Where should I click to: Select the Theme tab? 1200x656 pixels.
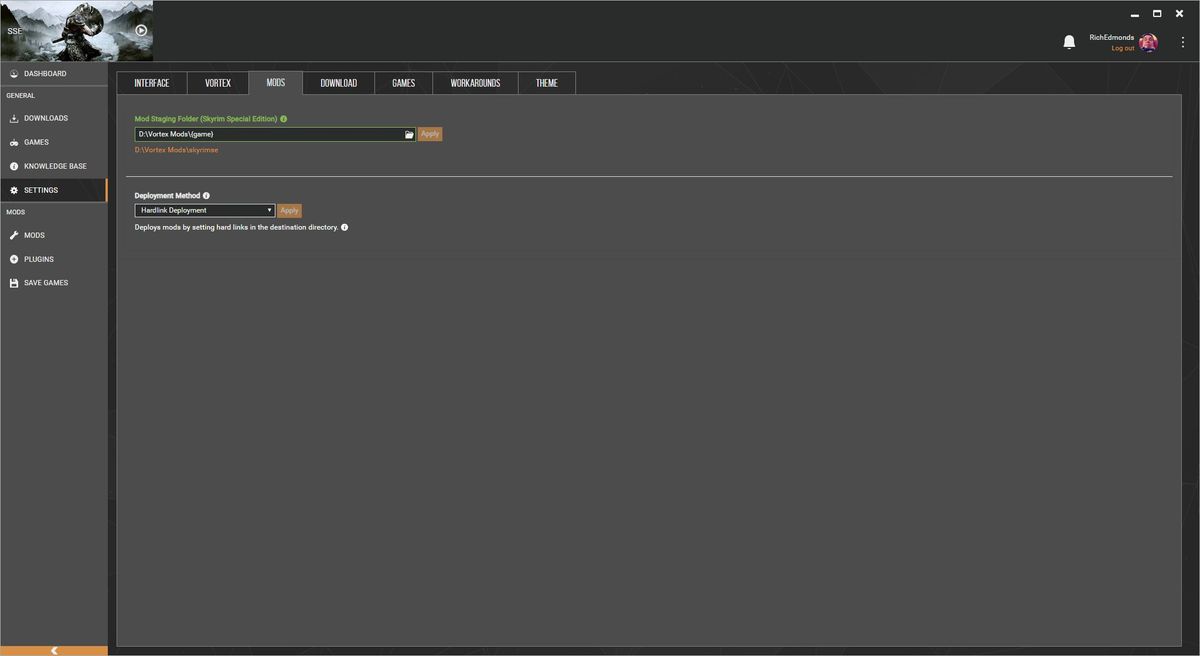(547, 83)
